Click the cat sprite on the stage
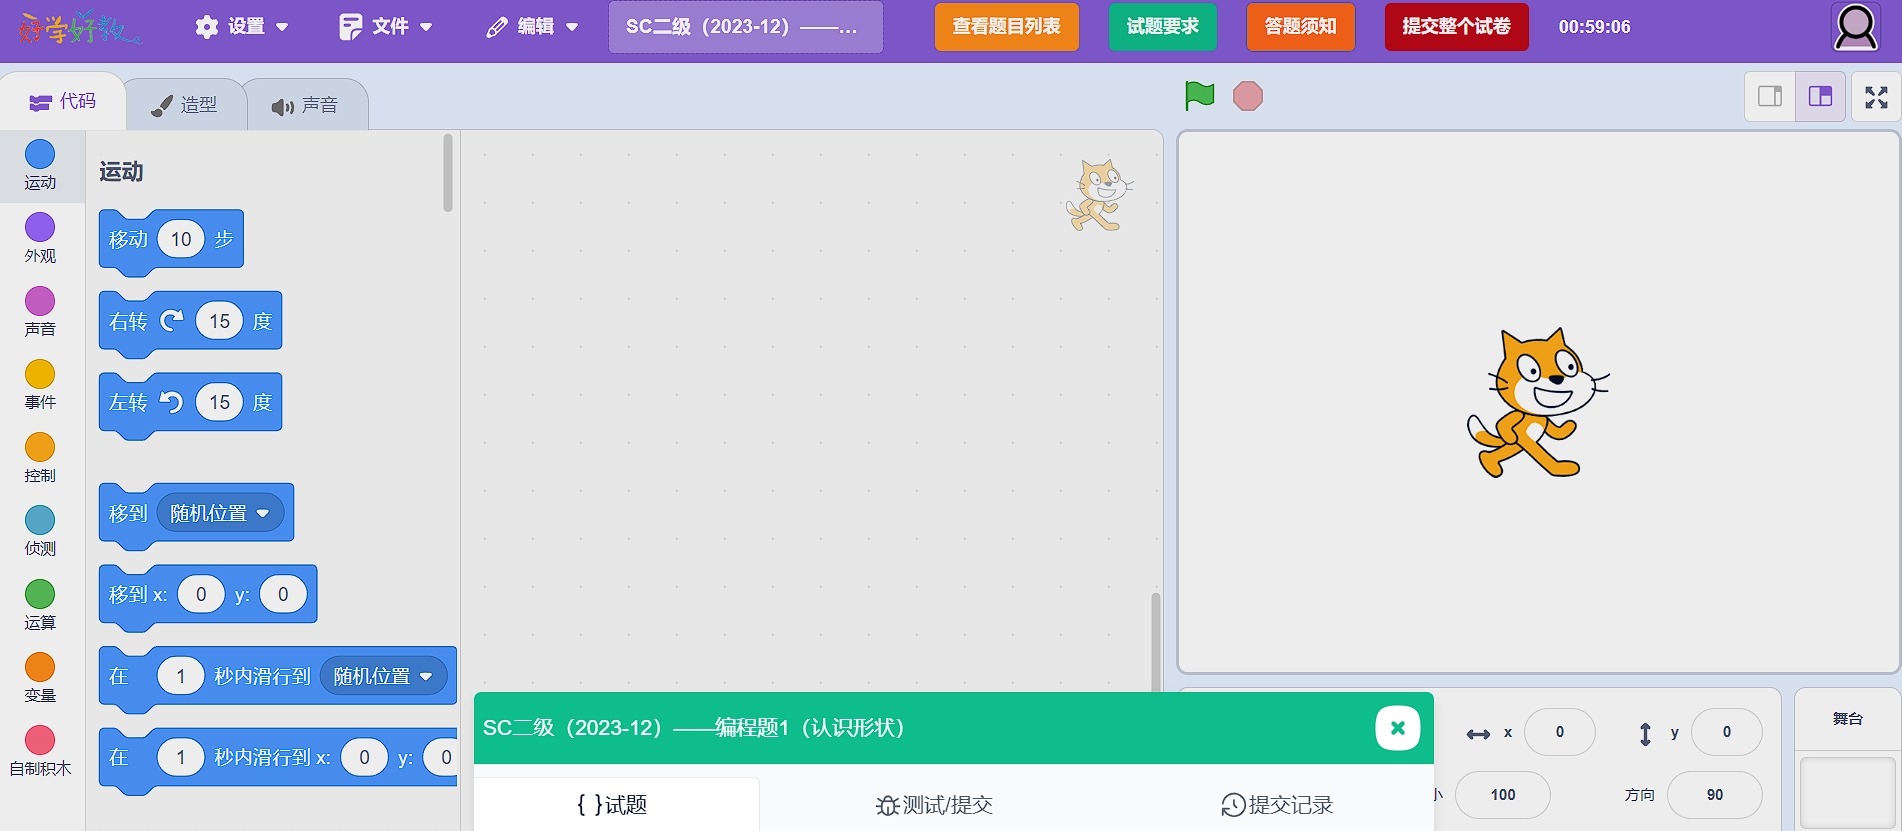1902x831 pixels. (x=1537, y=403)
